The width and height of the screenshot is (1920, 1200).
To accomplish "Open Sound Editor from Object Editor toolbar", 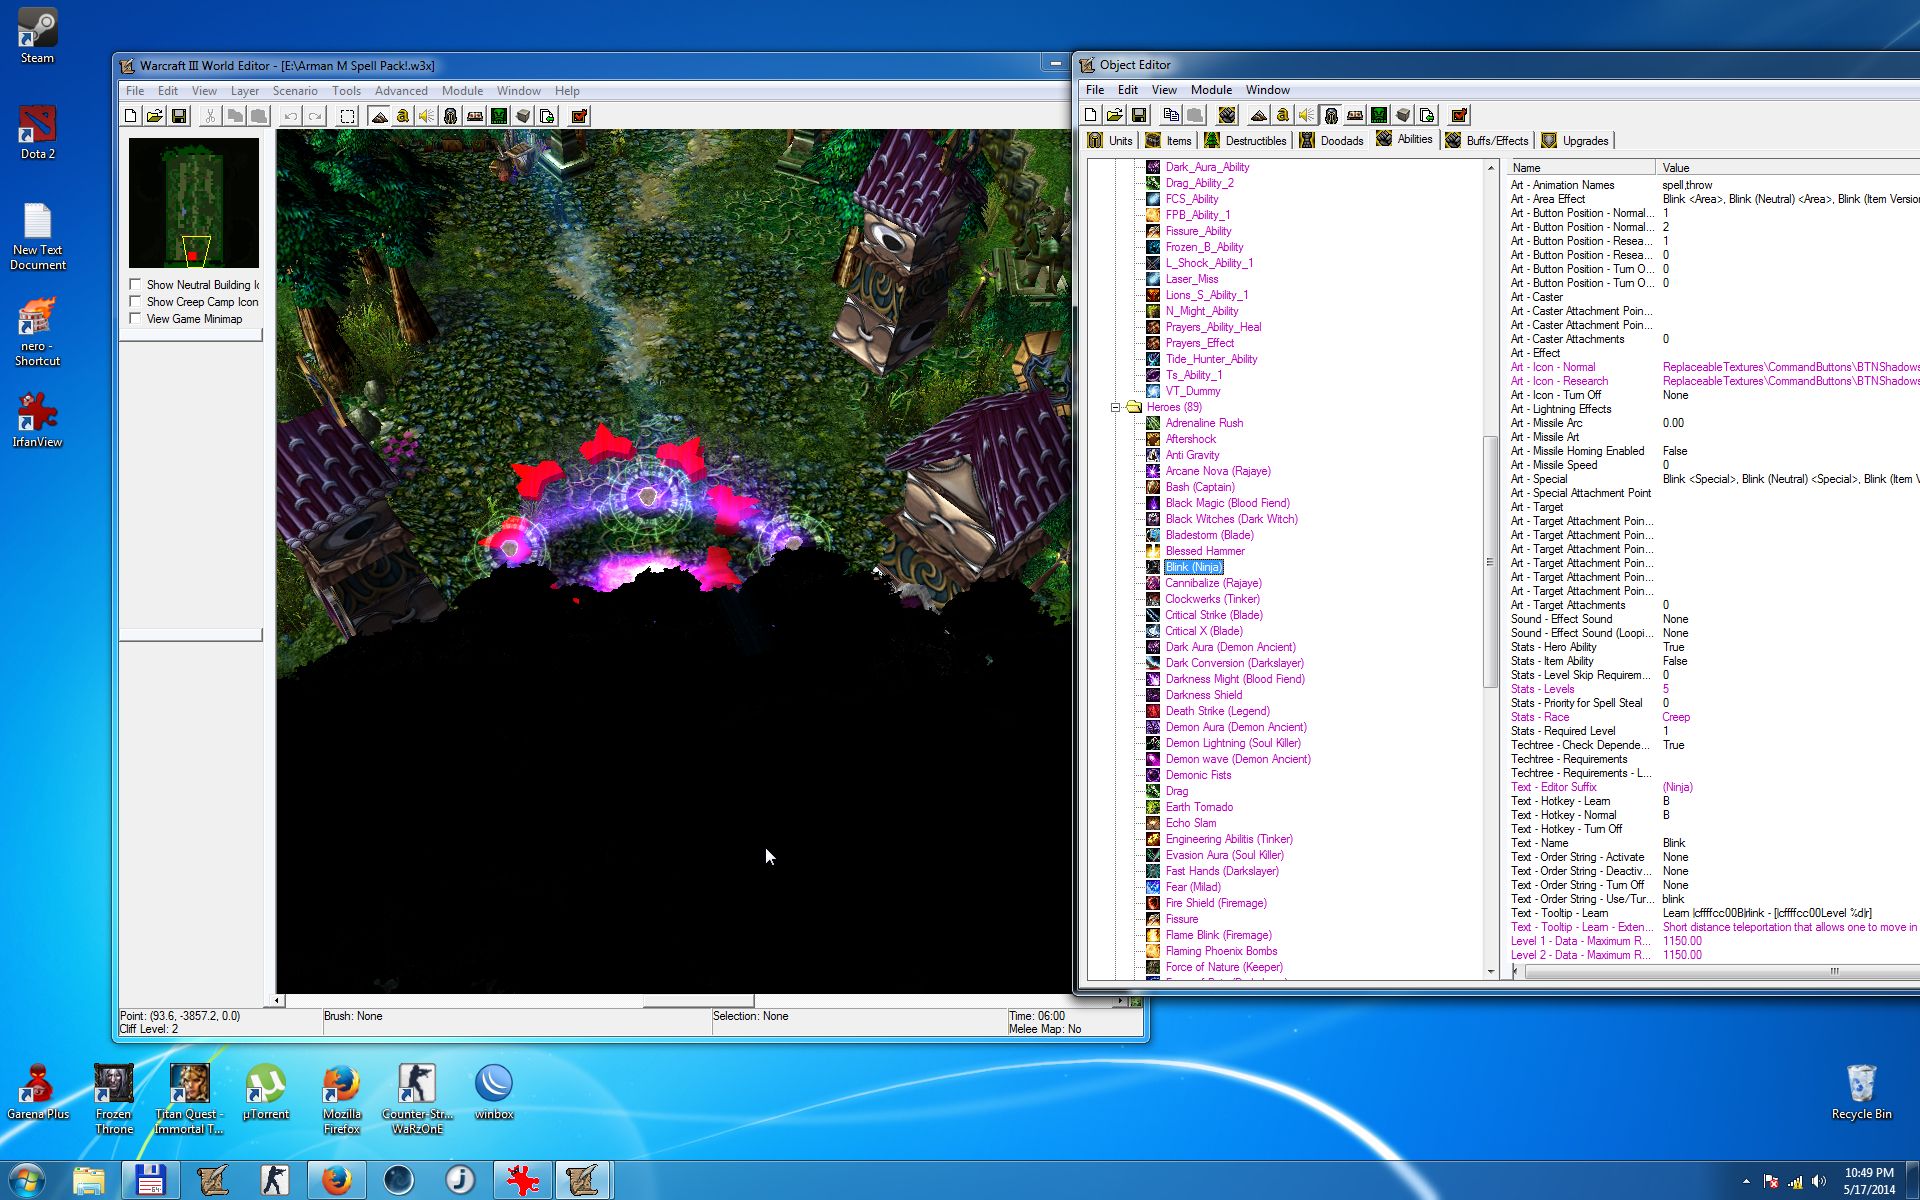I will click(1307, 115).
